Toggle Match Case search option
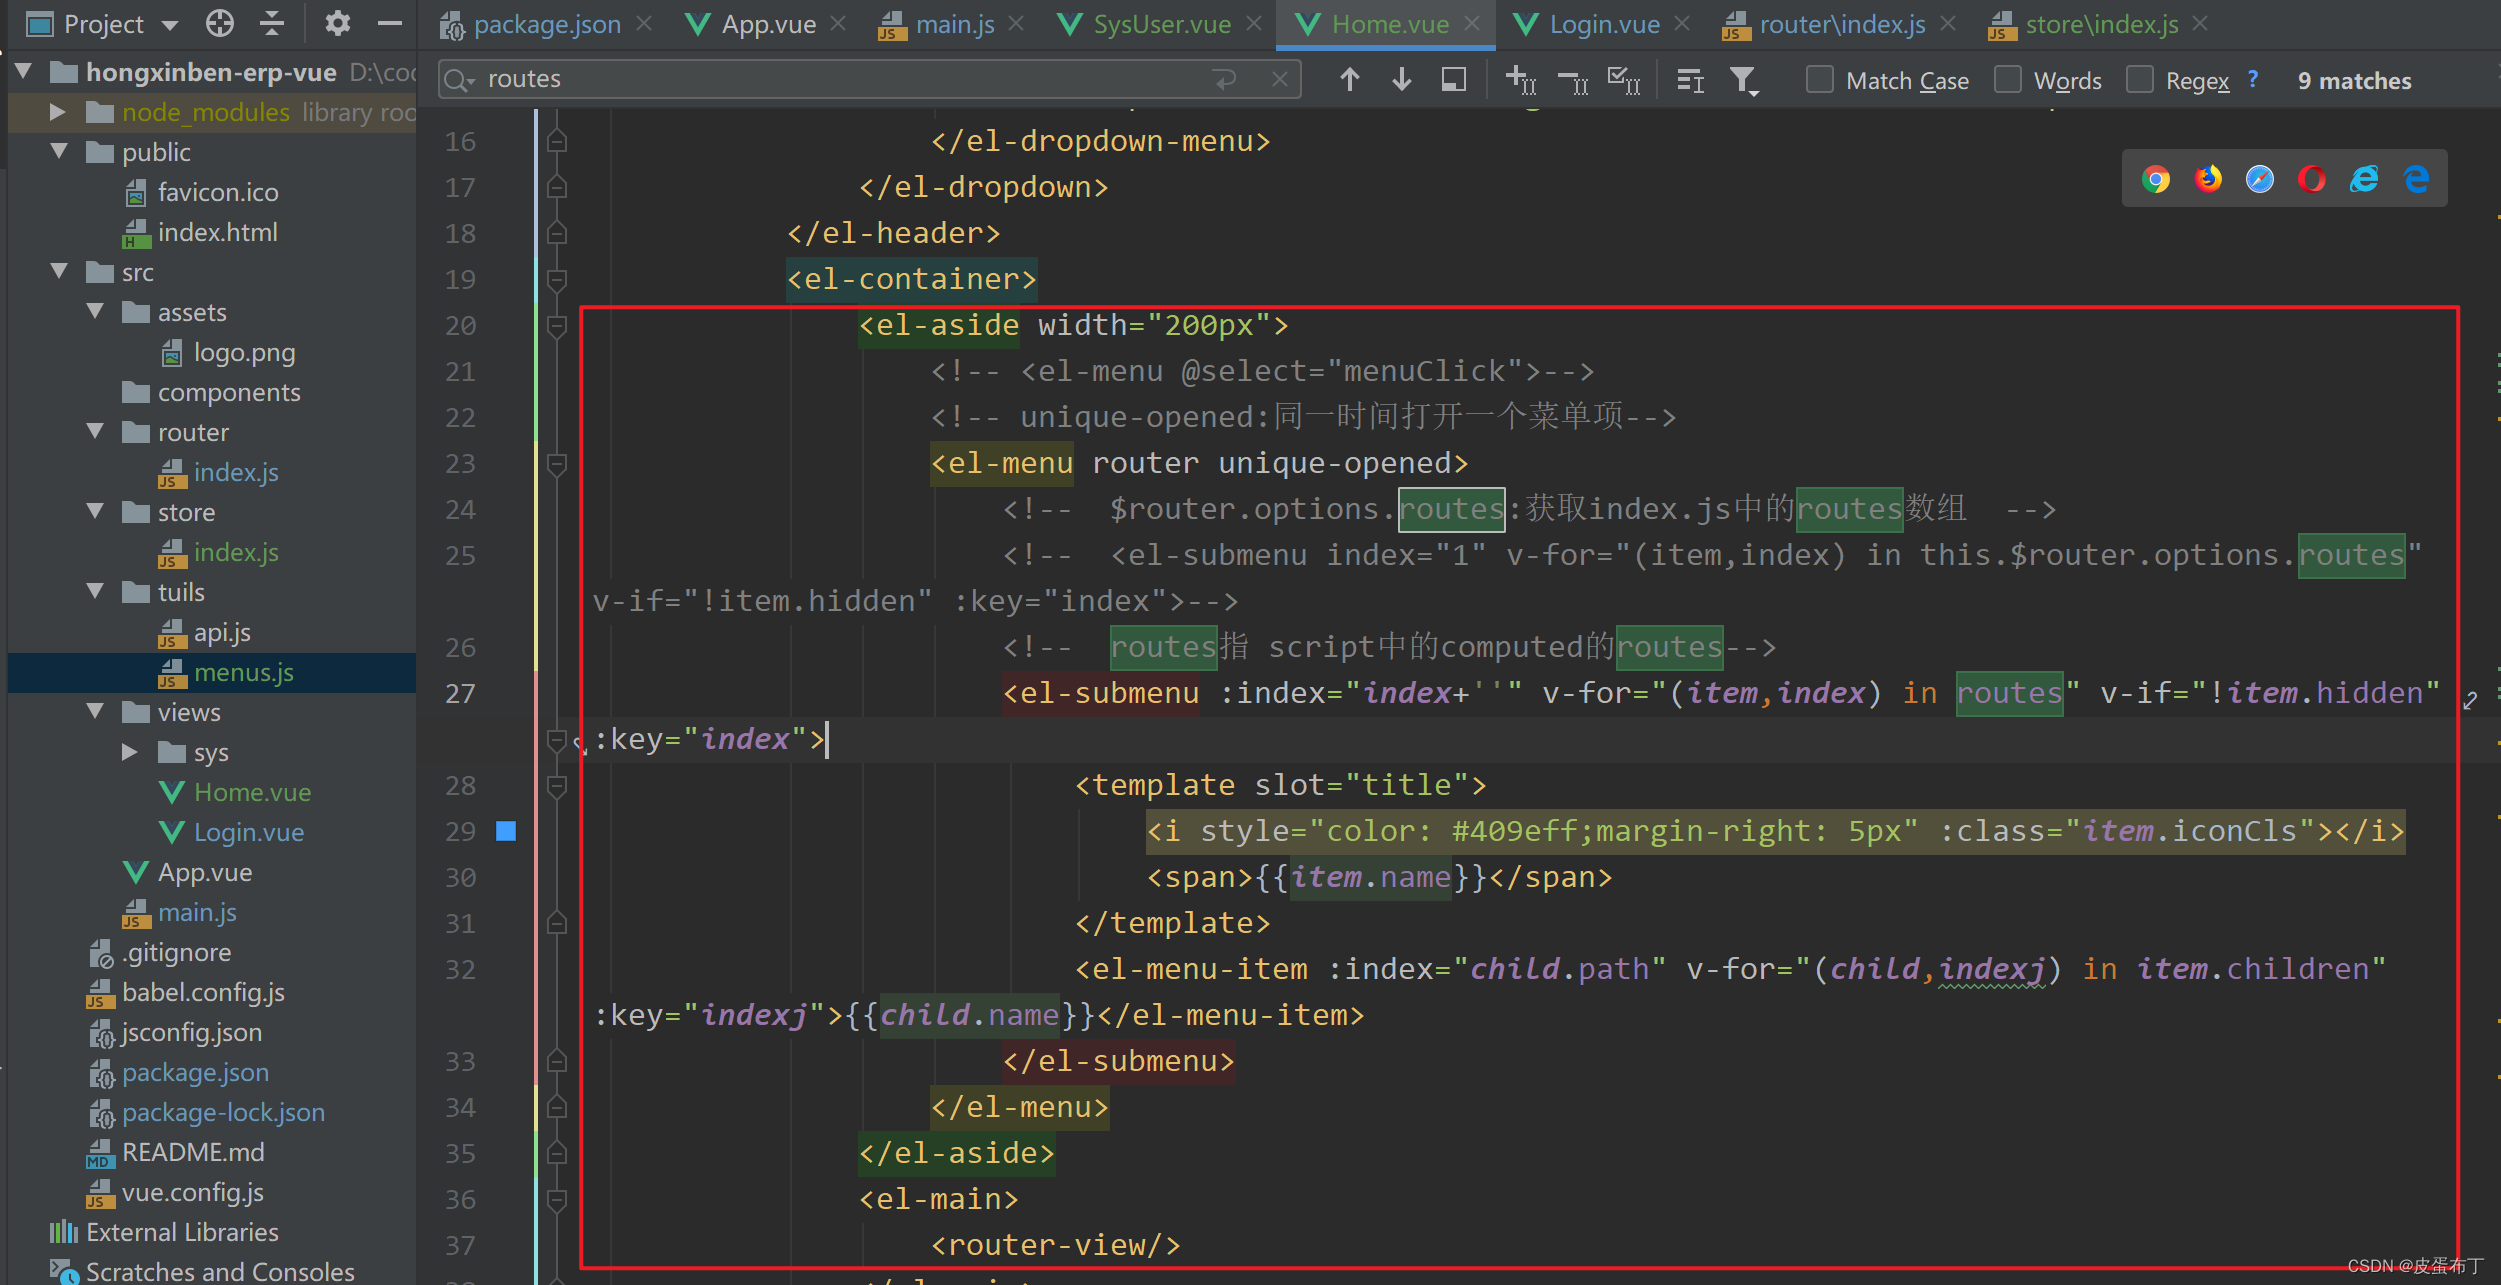Screen dimensions: 2501x1285 click(x=1818, y=79)
